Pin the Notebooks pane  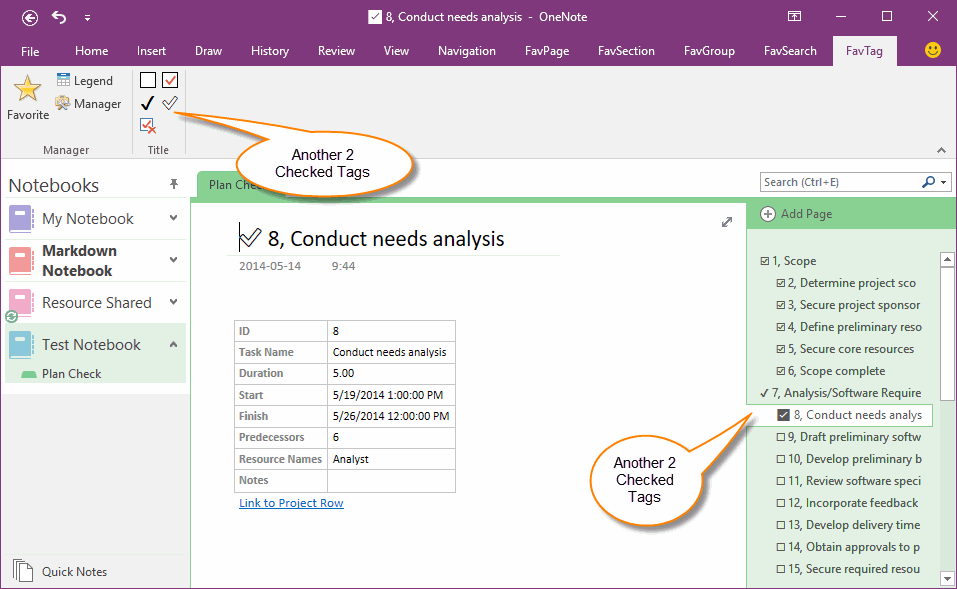coord(174,183)
